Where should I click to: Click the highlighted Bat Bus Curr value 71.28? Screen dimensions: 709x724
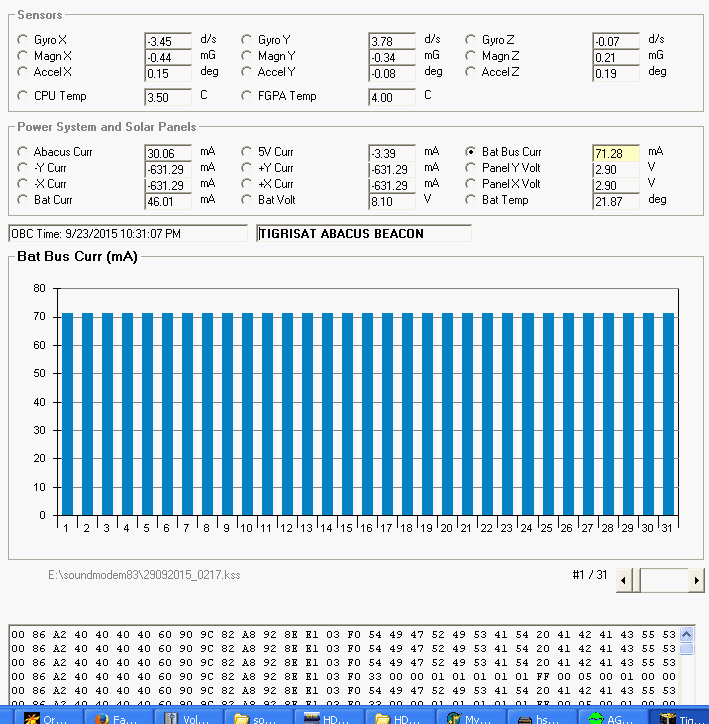click(x=616, y=153)
